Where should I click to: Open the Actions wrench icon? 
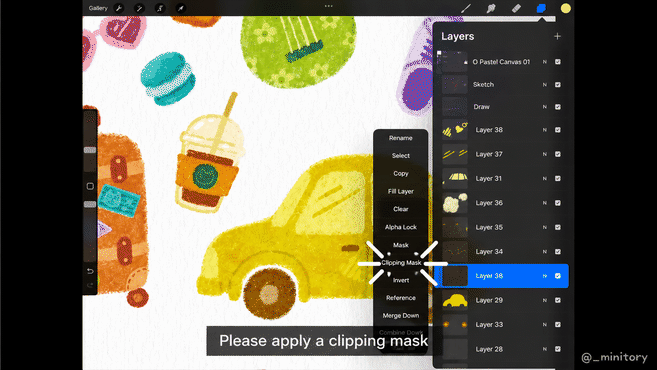pyautogui.click(x=119, y=8)
